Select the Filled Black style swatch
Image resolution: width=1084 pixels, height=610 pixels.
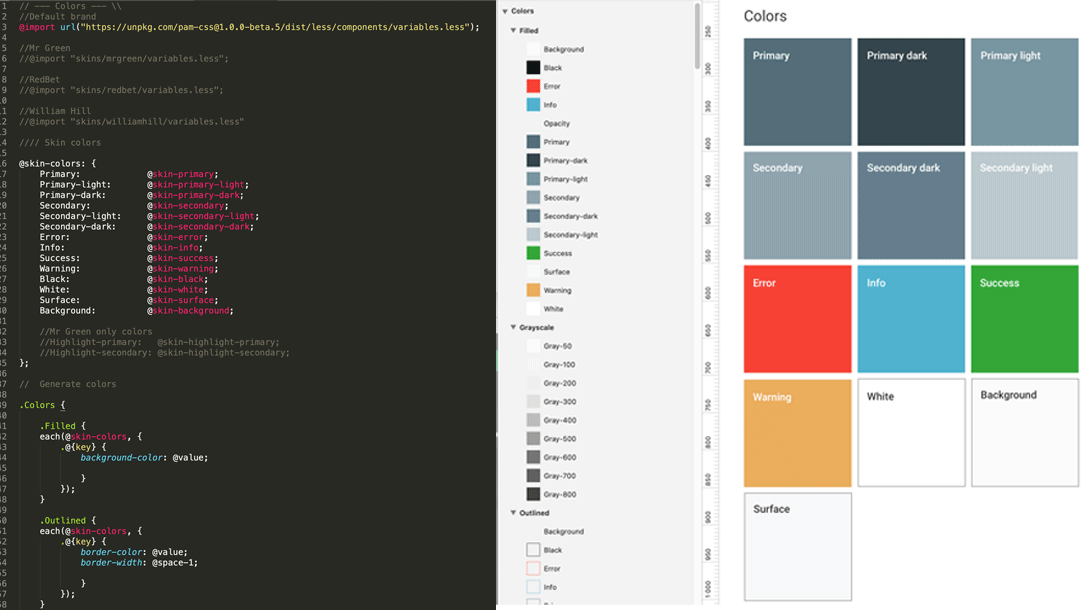coord(533,68)
